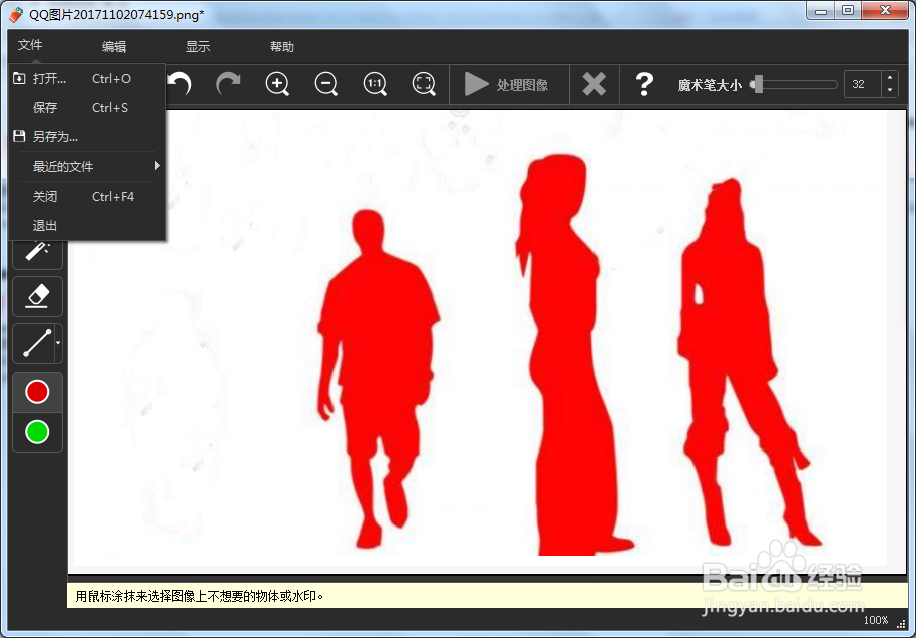This screenshot has width=916, height=638.
Task: Choose 退出 from the file menu
Action: pos(87,226)
